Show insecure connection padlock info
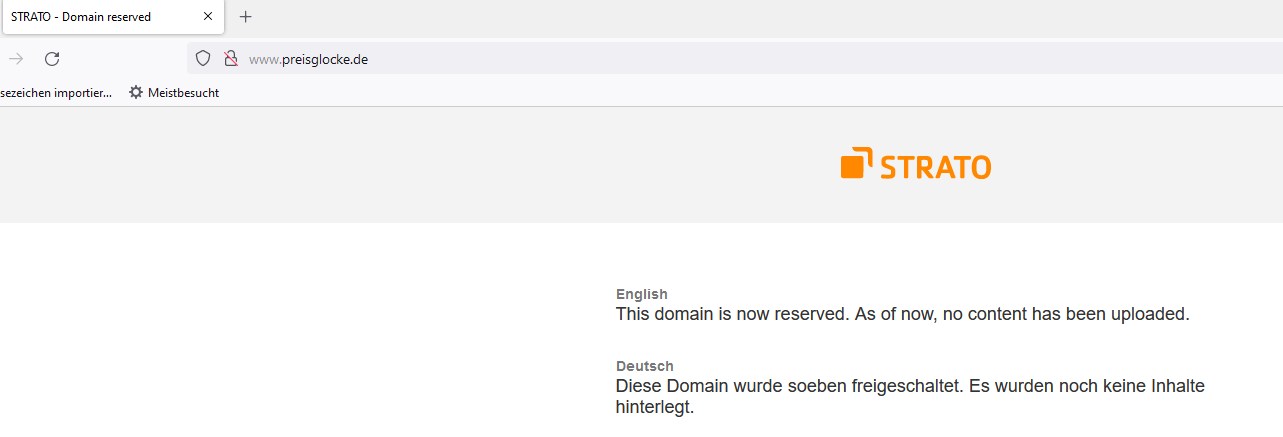The width and height of the screenshot is (1283, 437). tap(230, 59)
